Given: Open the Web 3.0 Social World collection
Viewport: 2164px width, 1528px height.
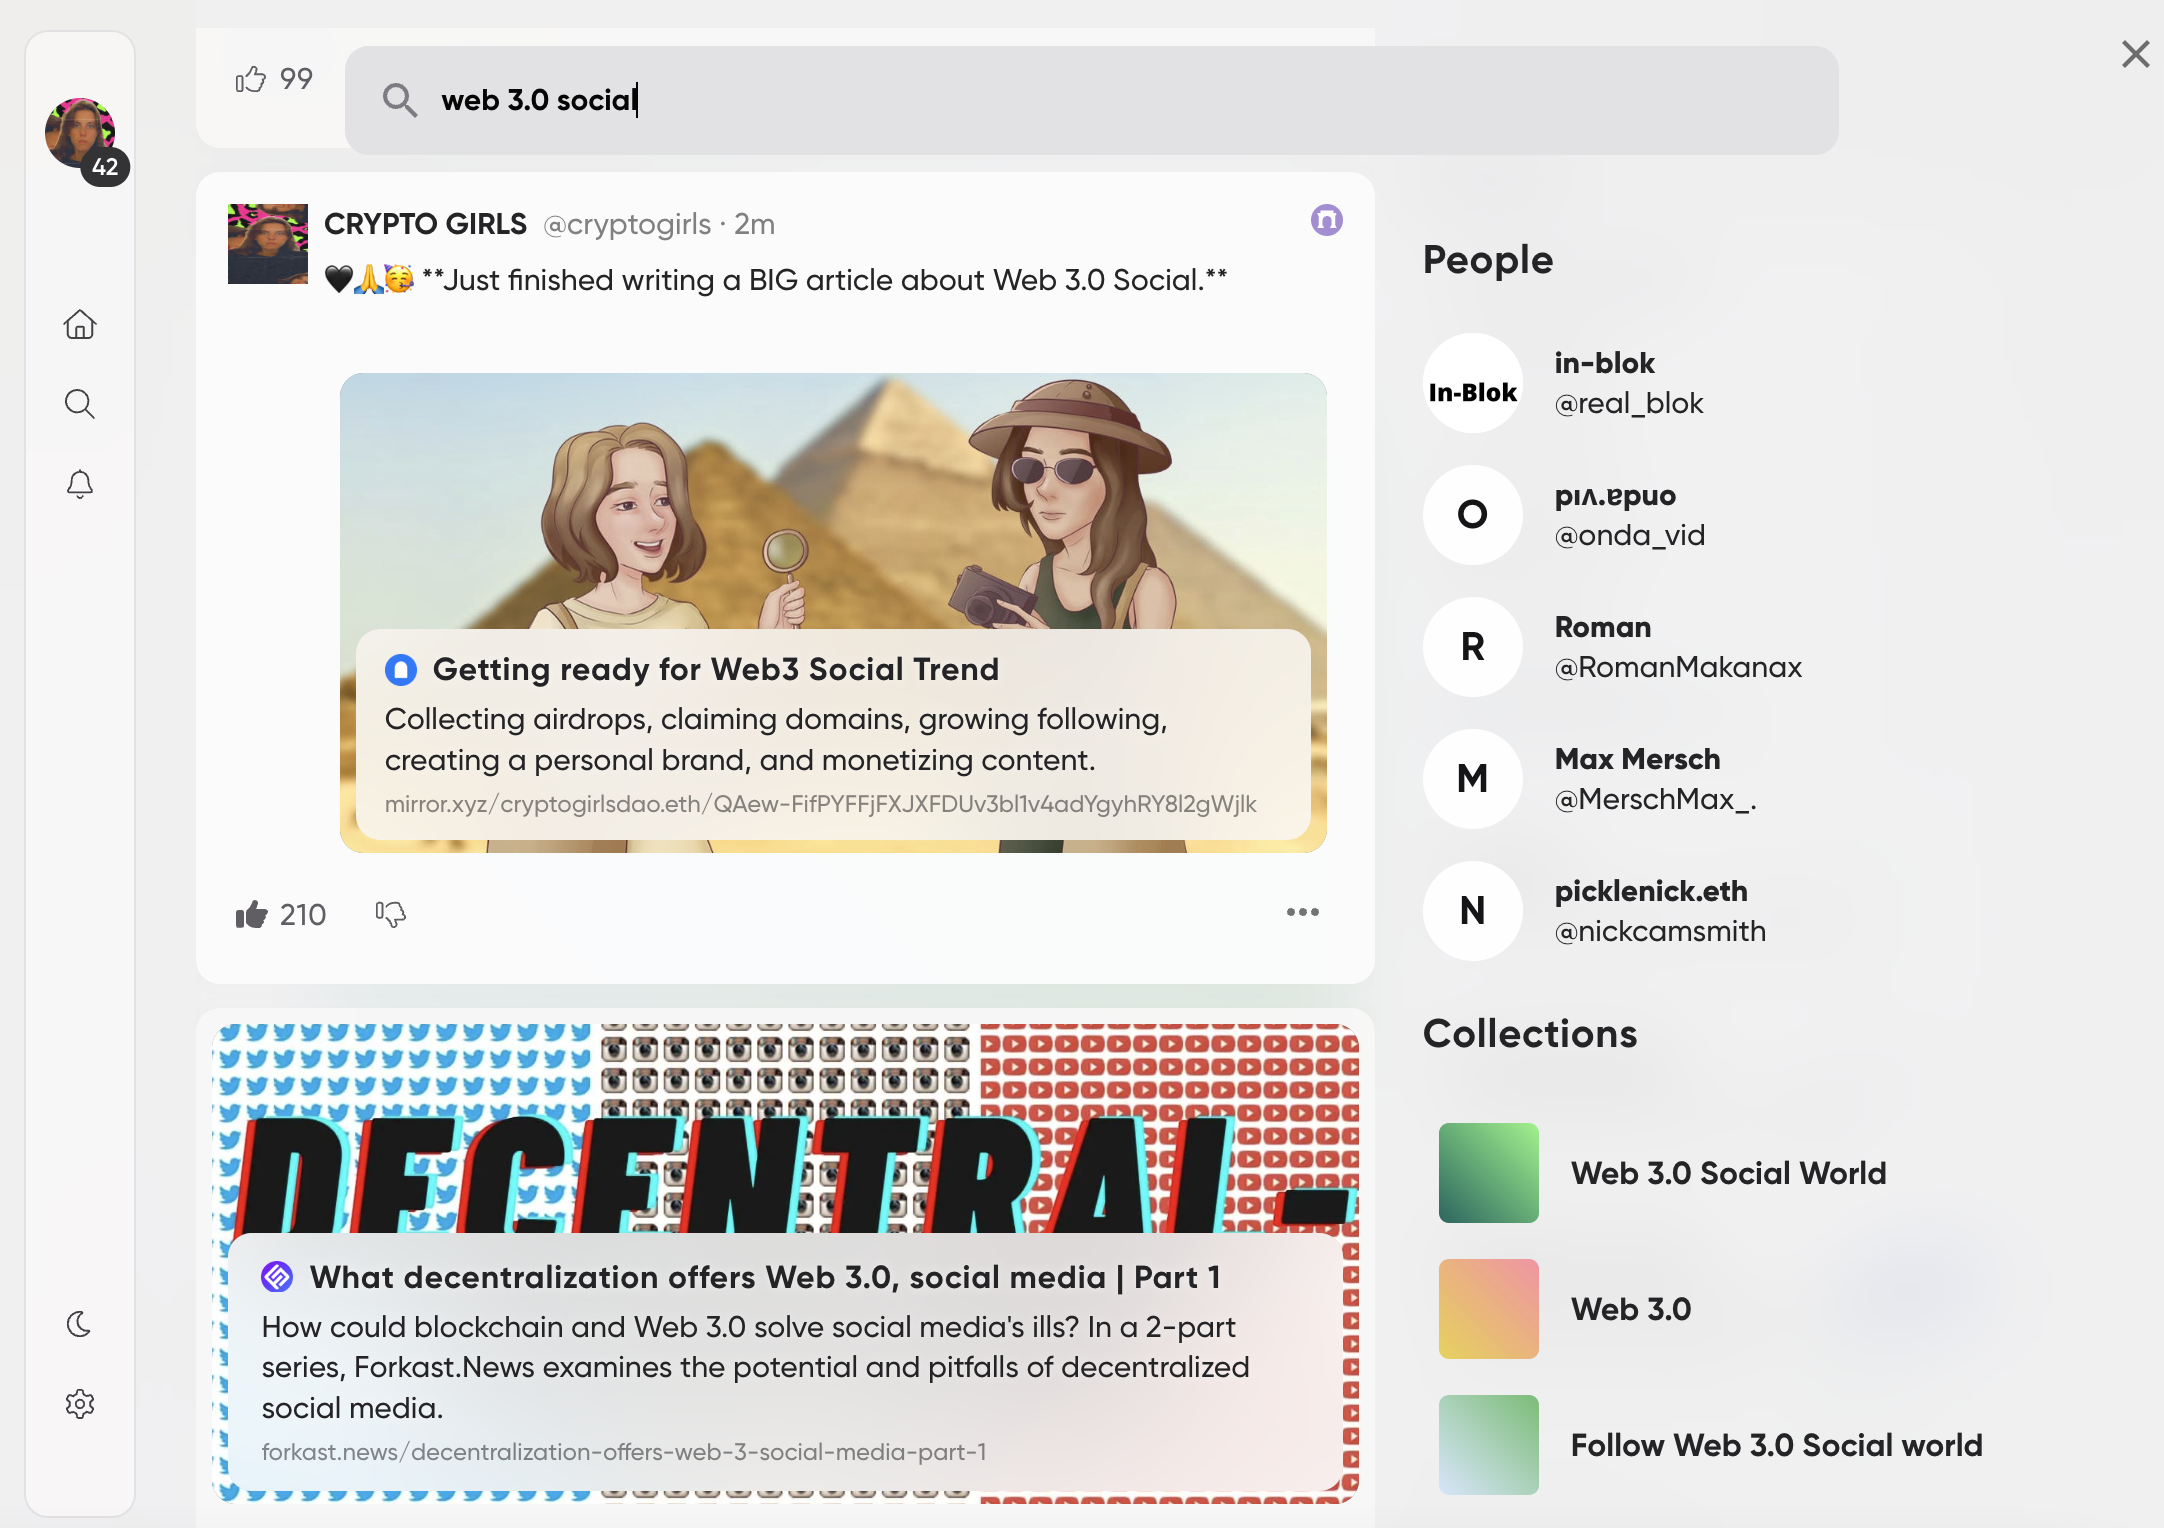Looking at the screenshot, I should 1728,1173.
